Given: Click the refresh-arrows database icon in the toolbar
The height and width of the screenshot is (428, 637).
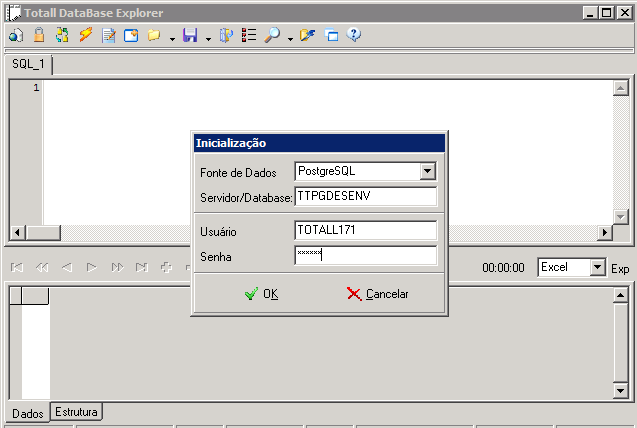Looking at the screenshot, I should point(62,35).
